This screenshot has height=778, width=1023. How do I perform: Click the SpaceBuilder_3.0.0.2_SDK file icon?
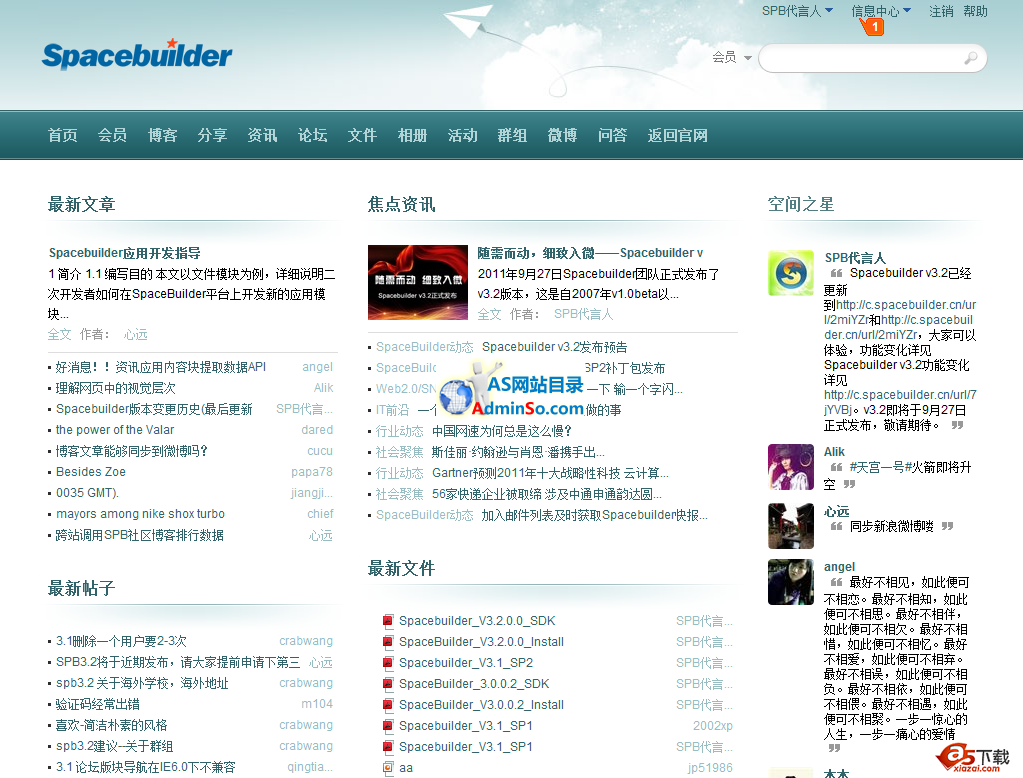click(x=388, y=683)
